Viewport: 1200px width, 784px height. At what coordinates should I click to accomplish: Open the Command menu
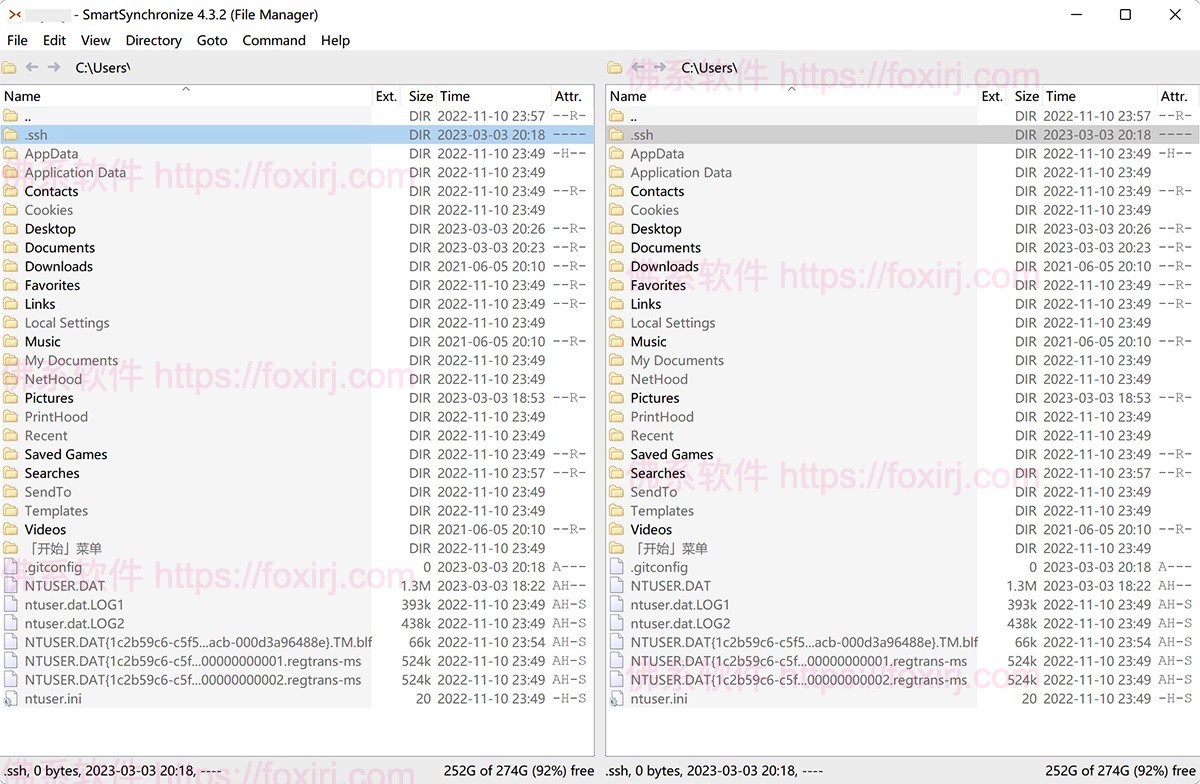(x=273, y=40)
